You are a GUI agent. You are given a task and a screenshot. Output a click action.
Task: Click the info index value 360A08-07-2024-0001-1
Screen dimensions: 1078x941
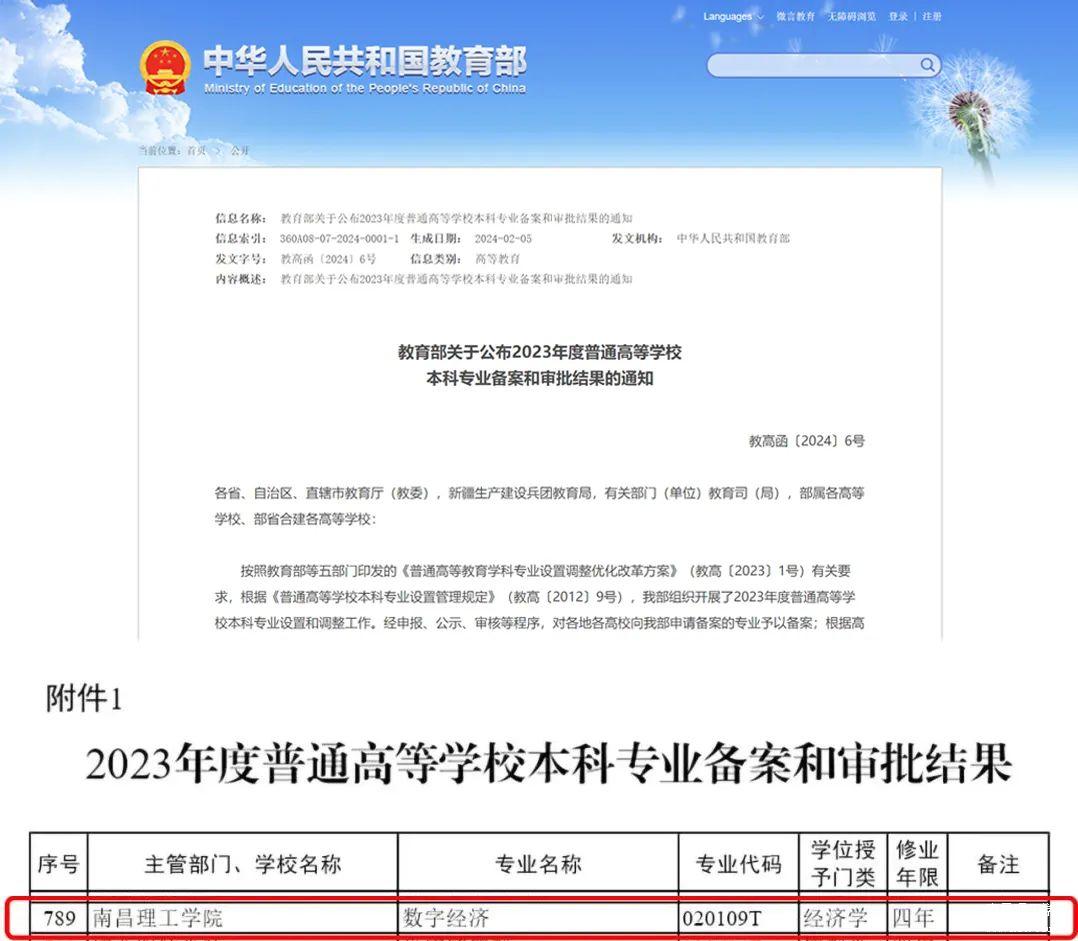(x=339, y=239)
